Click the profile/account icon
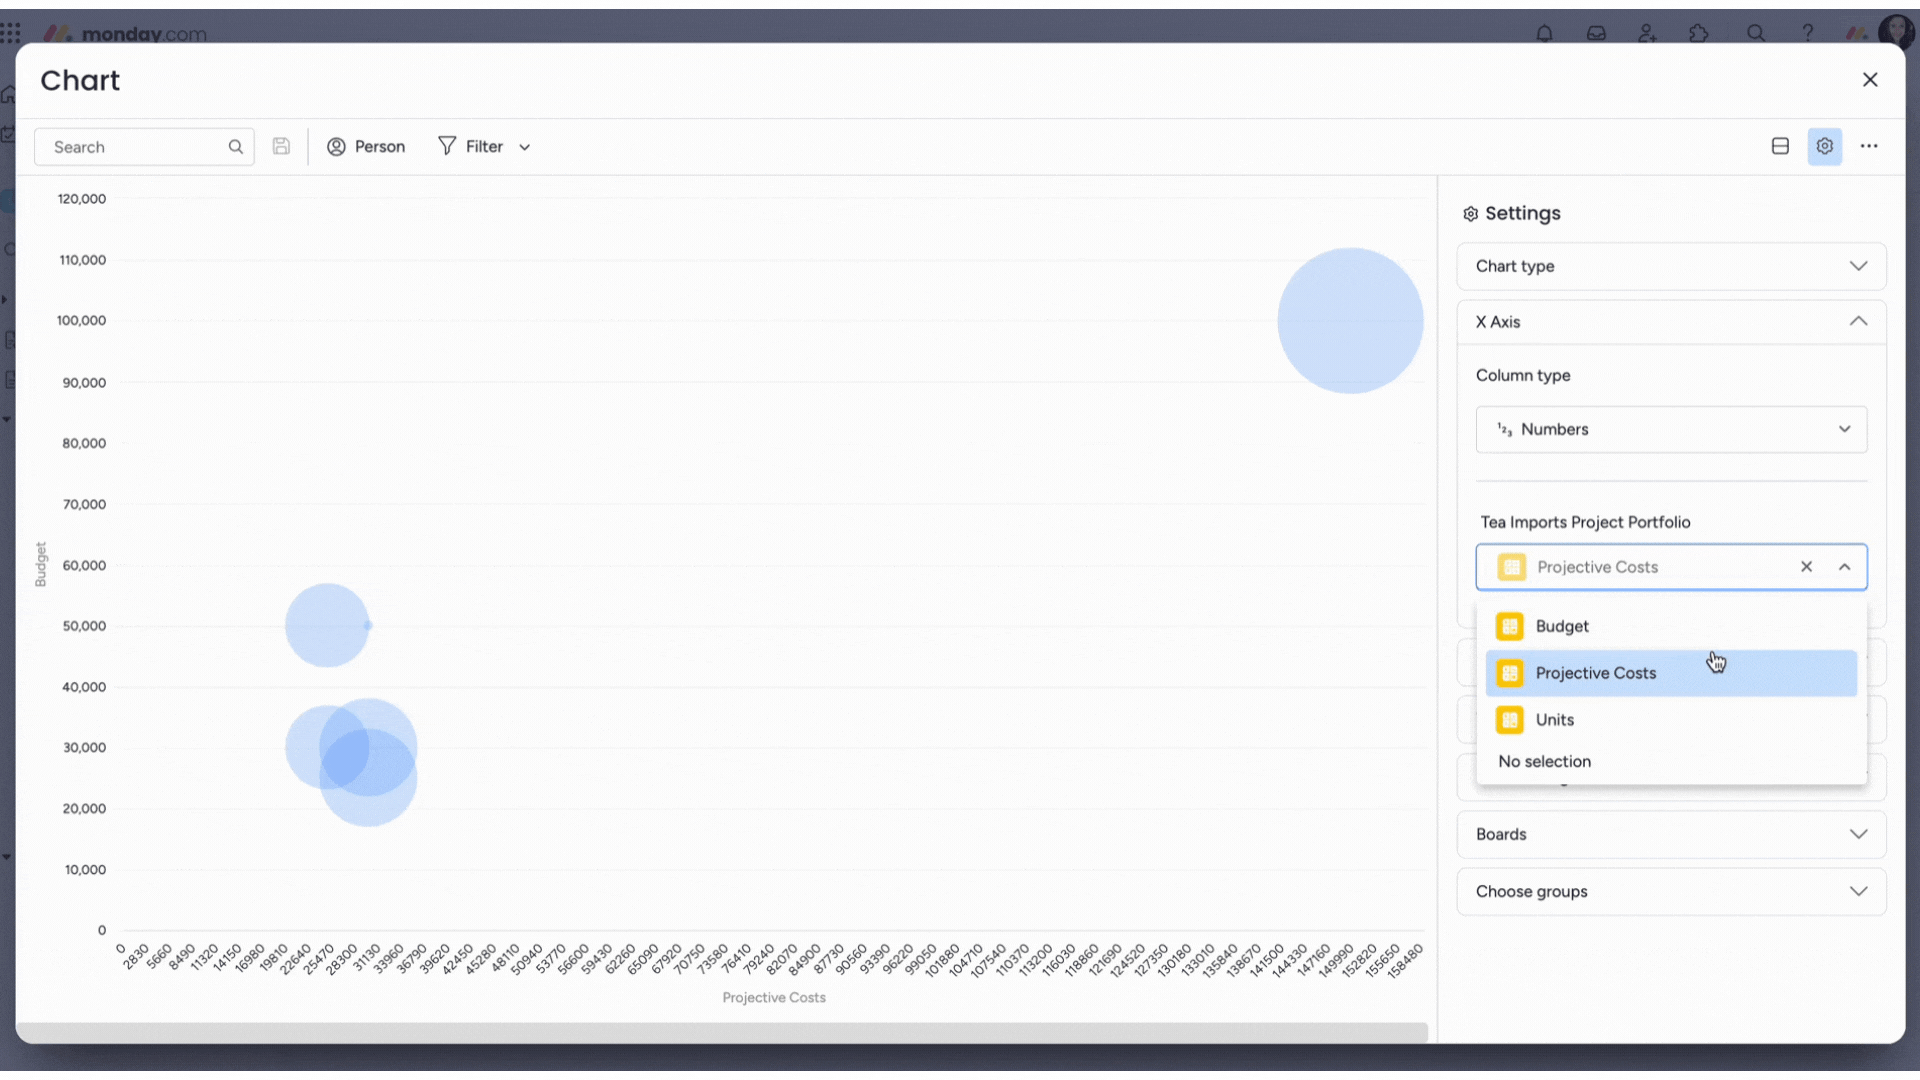This screenshot has height=1080, width=1920. (x=1895, y=32)
